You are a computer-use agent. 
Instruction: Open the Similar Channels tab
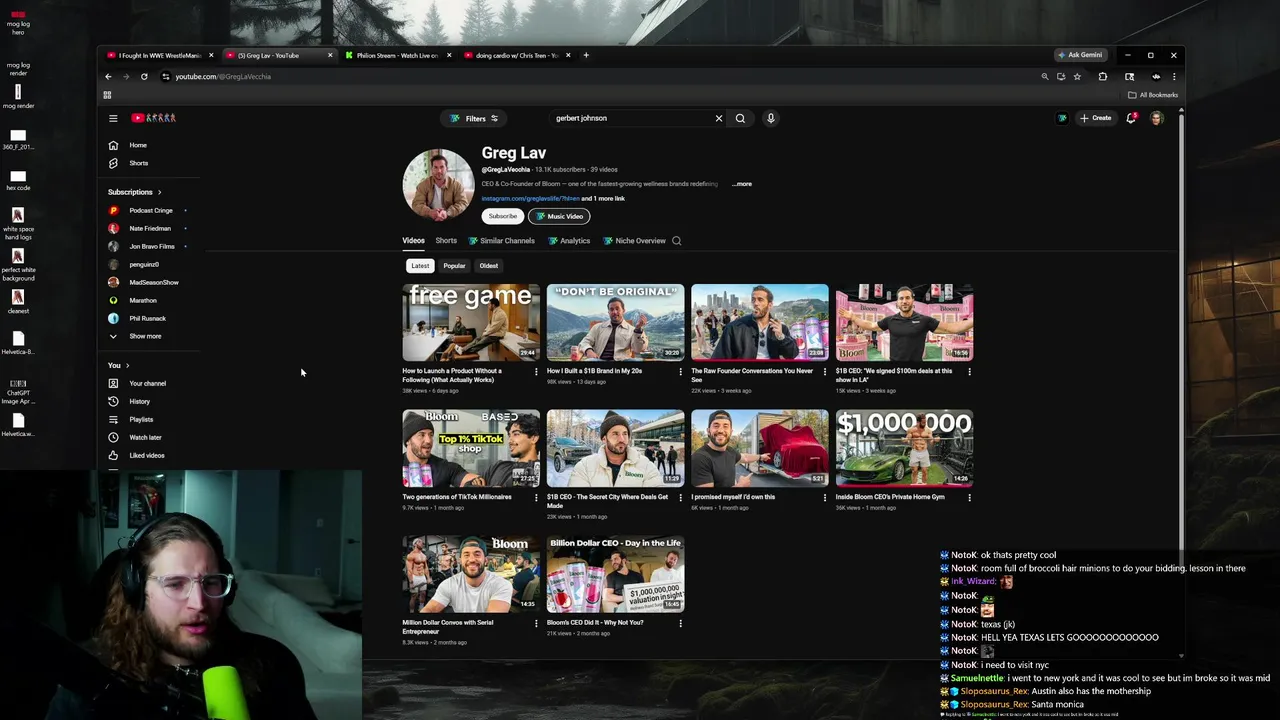click(x=500, y=240)
